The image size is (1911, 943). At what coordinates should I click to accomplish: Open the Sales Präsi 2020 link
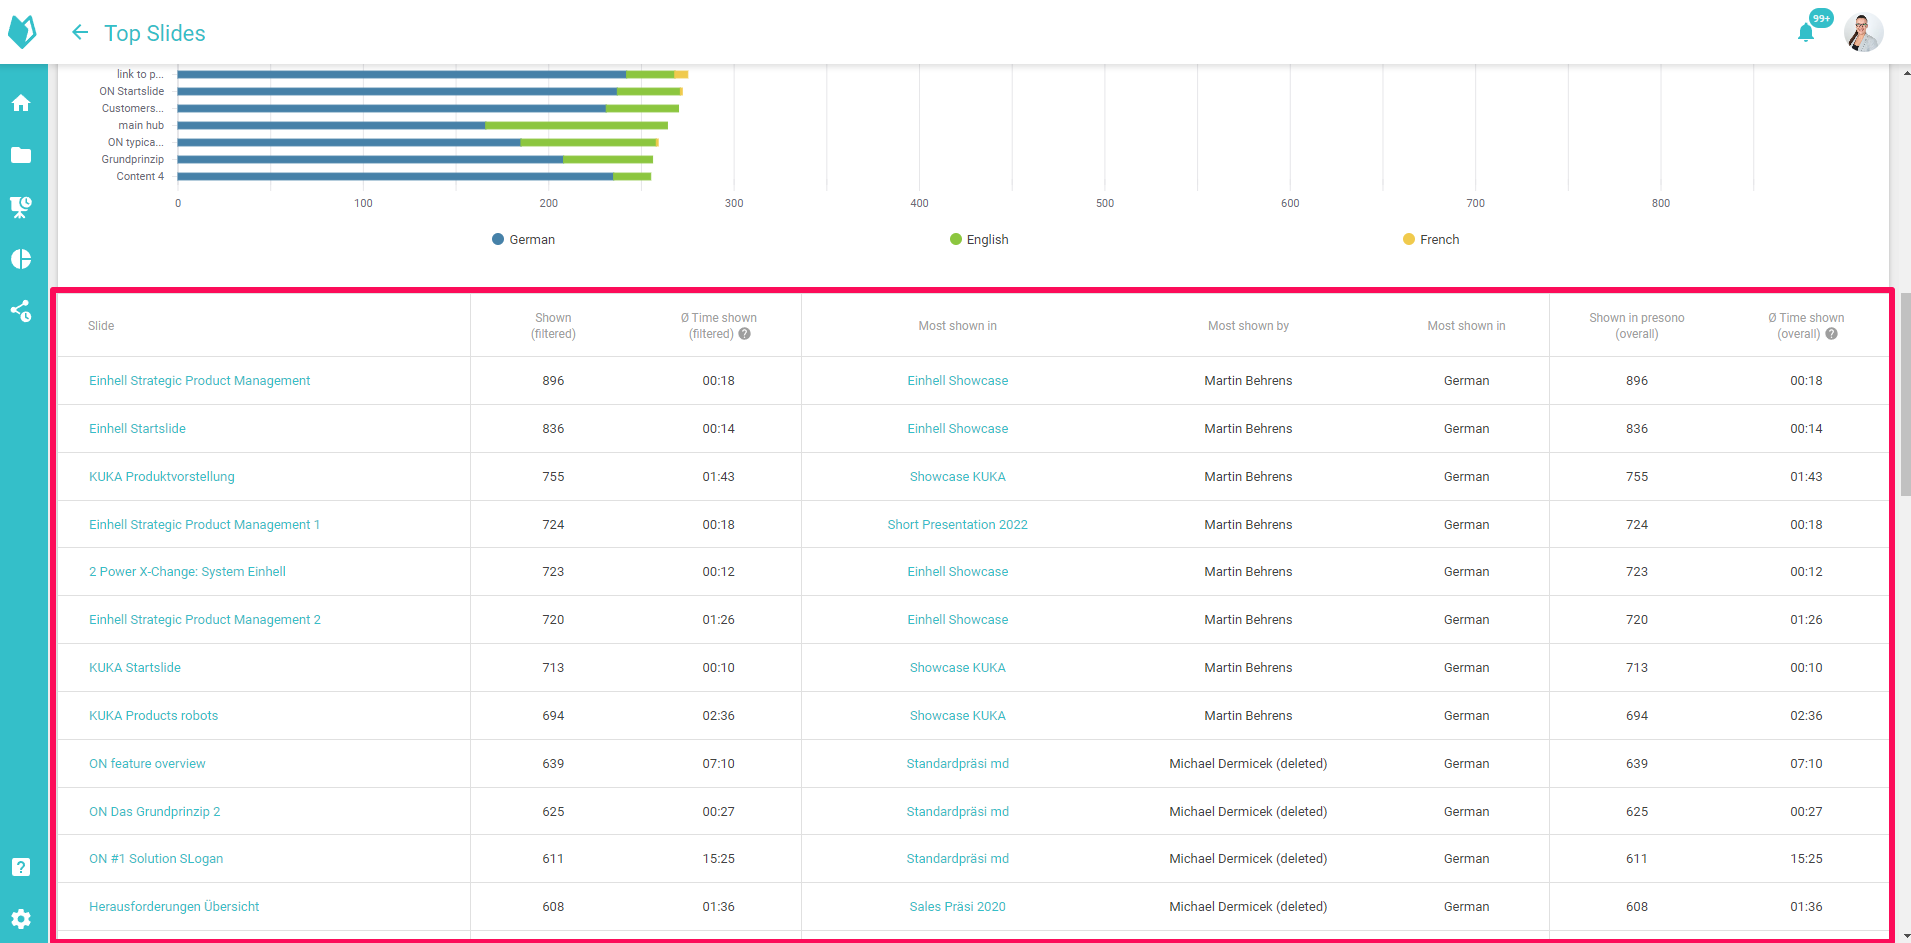pyautogui.click(x=957, y=907)
